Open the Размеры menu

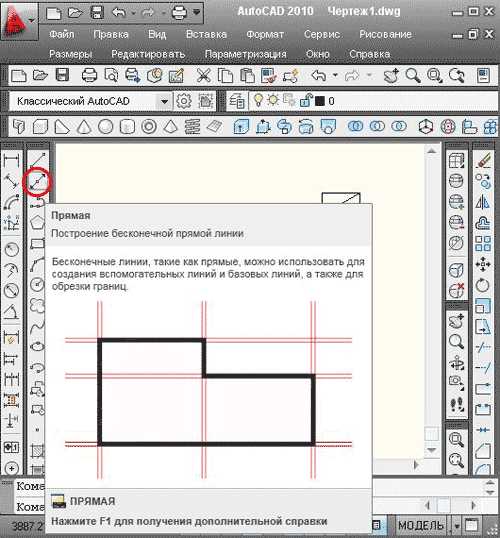tap(70, 54)
